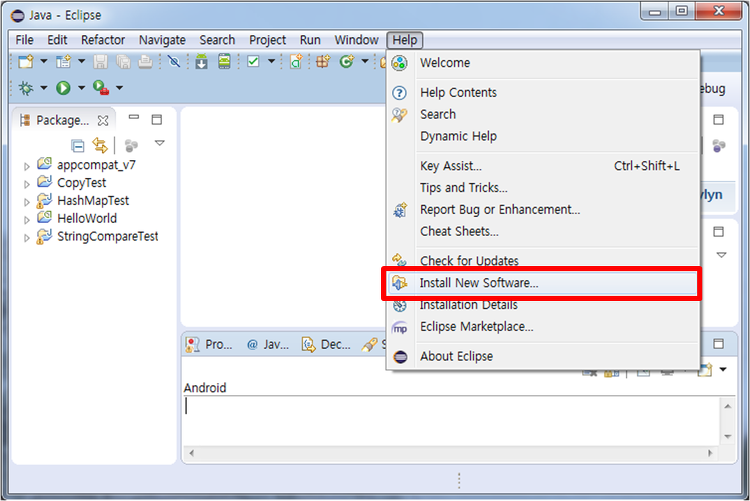The width and height of the screenshot is (750, 501).
Task: Click the New Java Class green C icon
Action: pos(346,61)
